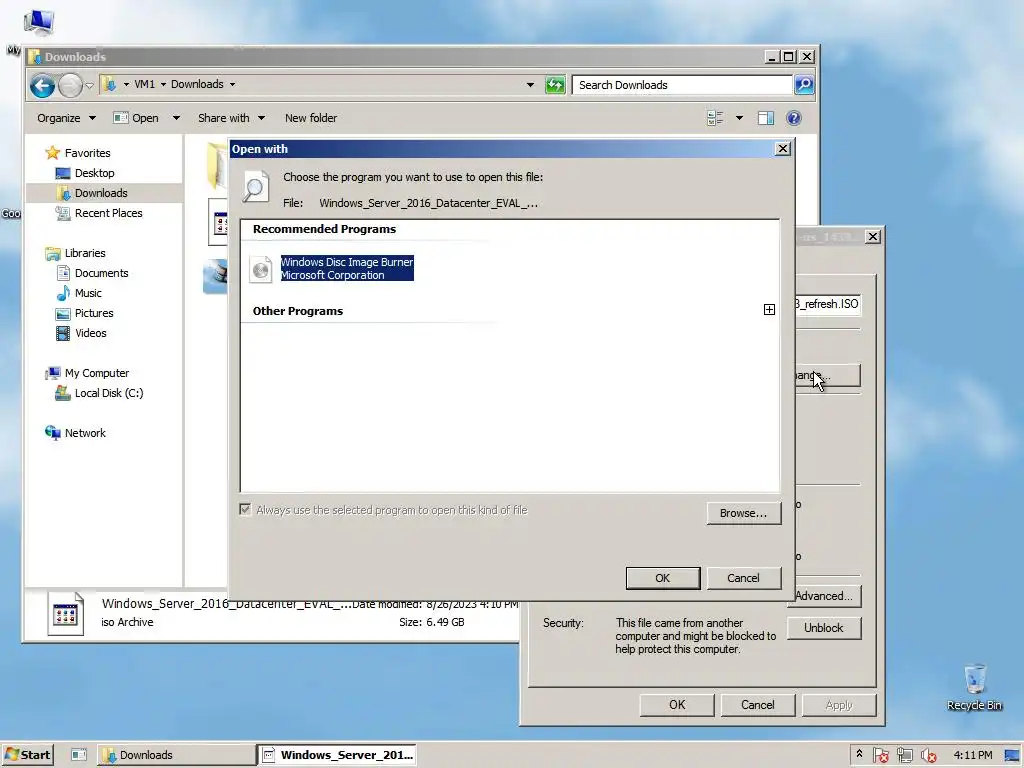Open Local Disk (C:)
Image resolution: width=1024 pixels, height=768 pixels.
click(x=108, y=393)
